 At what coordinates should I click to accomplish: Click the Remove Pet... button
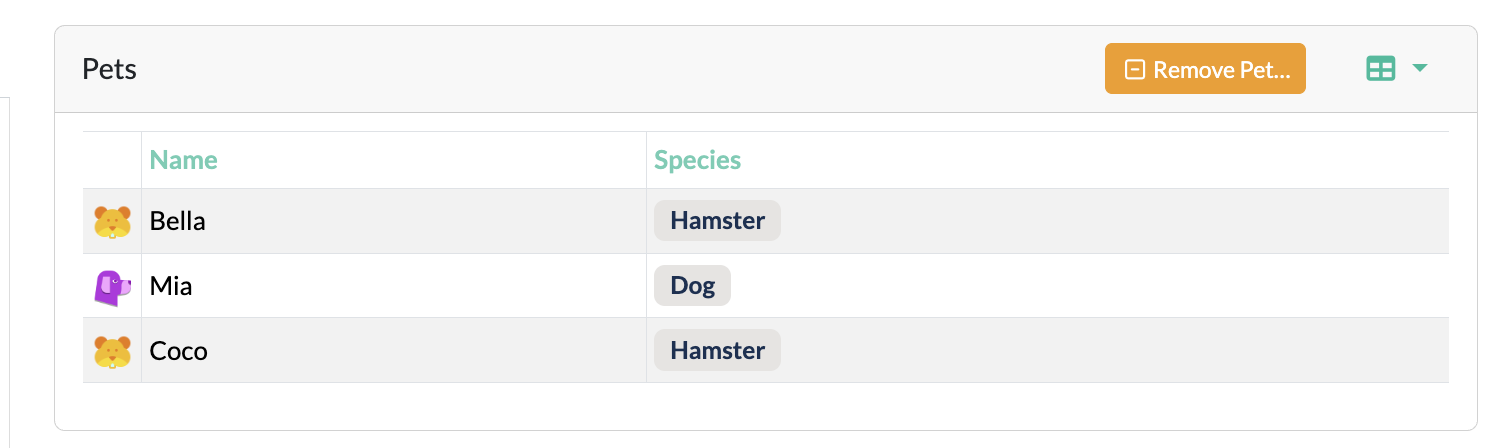click(1205, 69)
